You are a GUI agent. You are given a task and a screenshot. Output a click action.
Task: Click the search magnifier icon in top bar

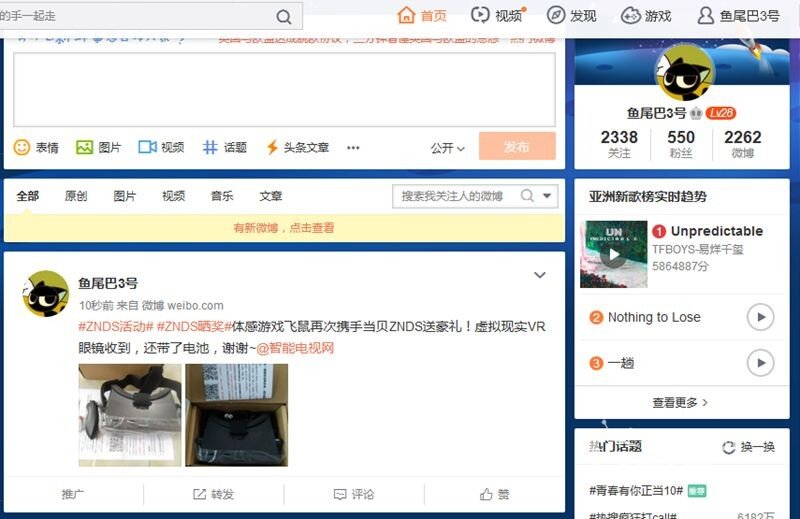point(284,17)
